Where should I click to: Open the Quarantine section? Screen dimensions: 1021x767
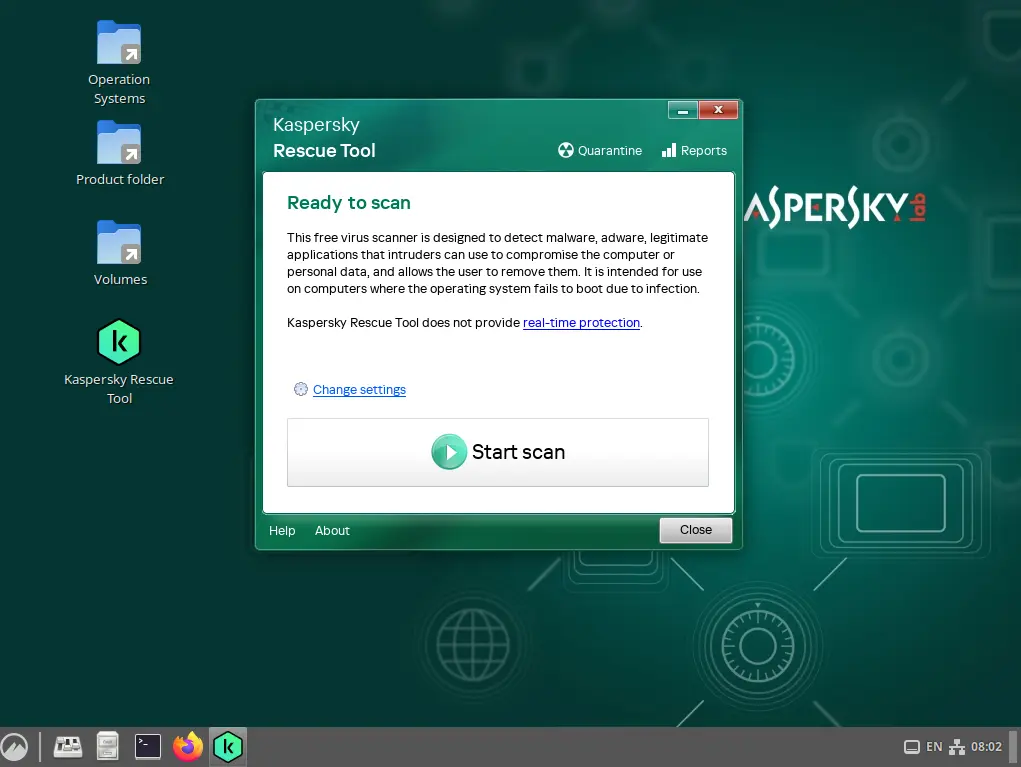pyautogui.click(x=599, y=150)
